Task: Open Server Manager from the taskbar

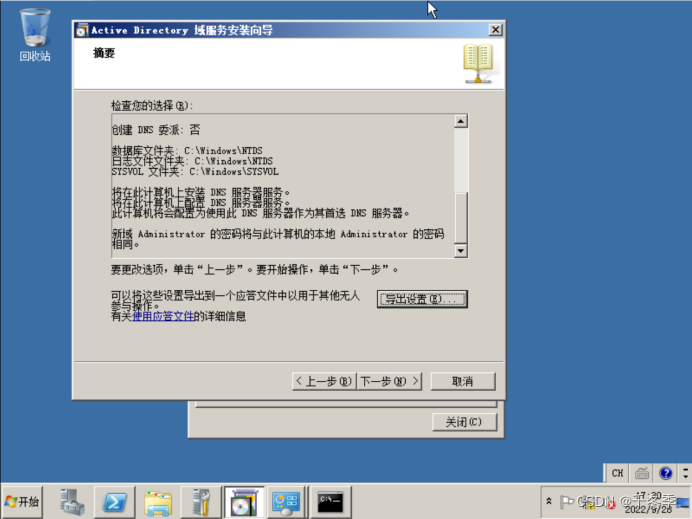Action: (72, 502)
